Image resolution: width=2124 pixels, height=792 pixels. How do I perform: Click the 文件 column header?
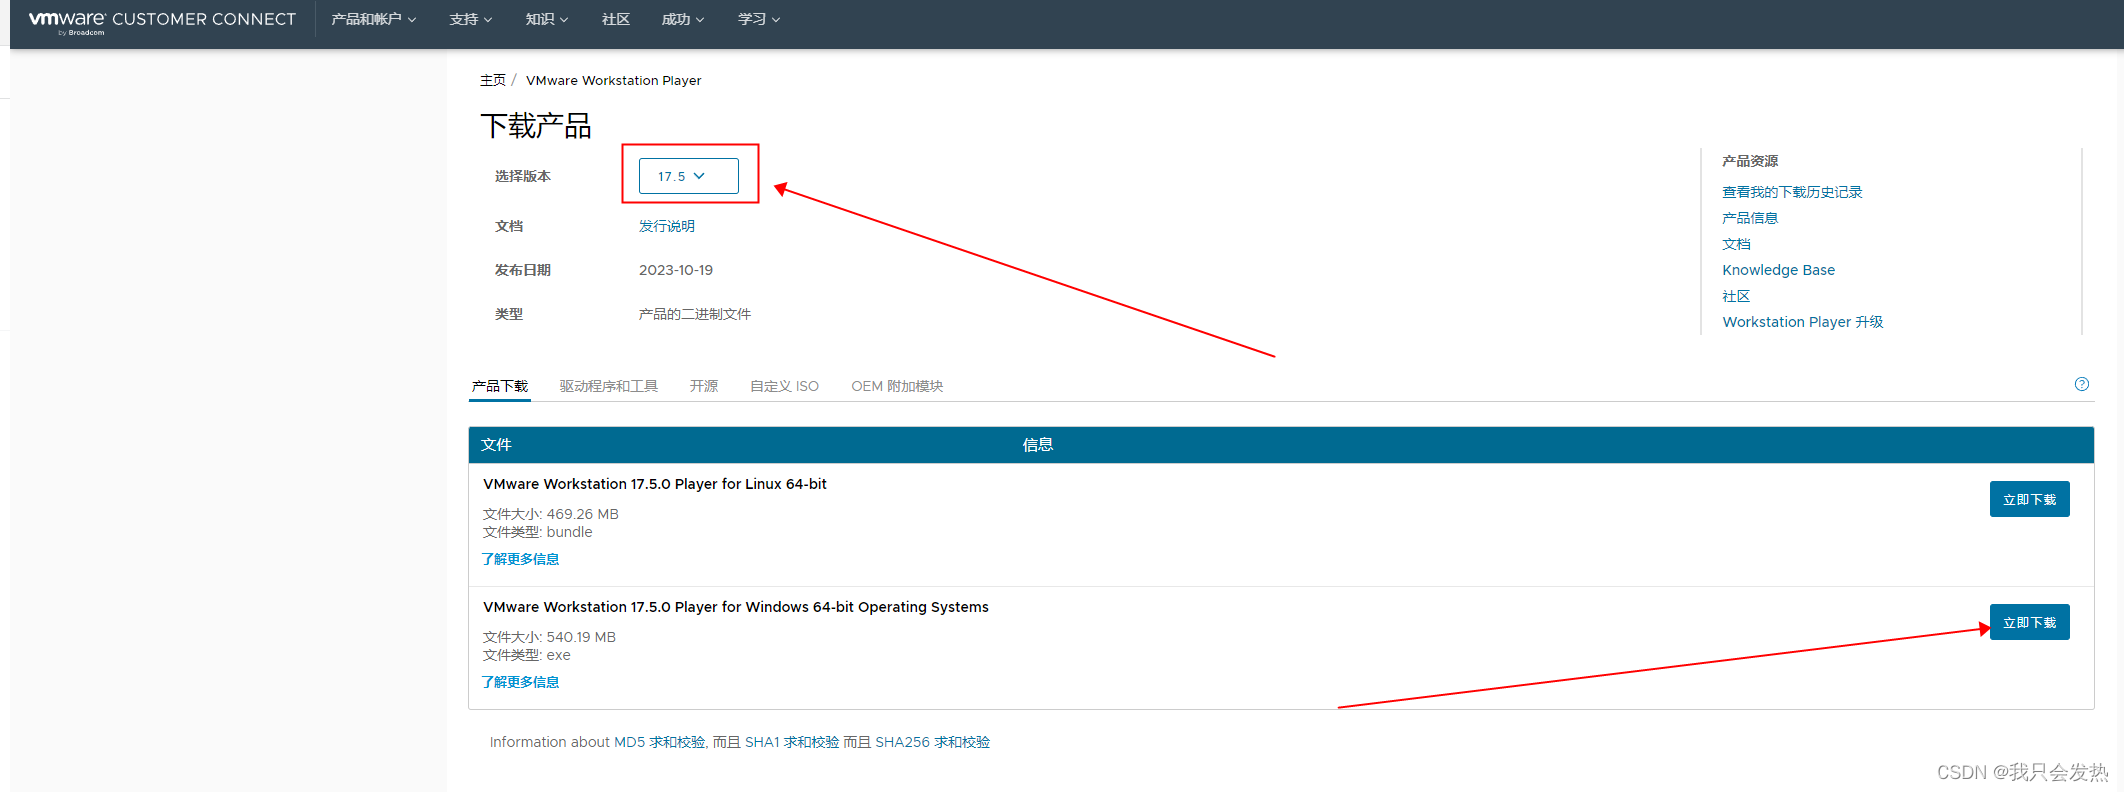496,445
